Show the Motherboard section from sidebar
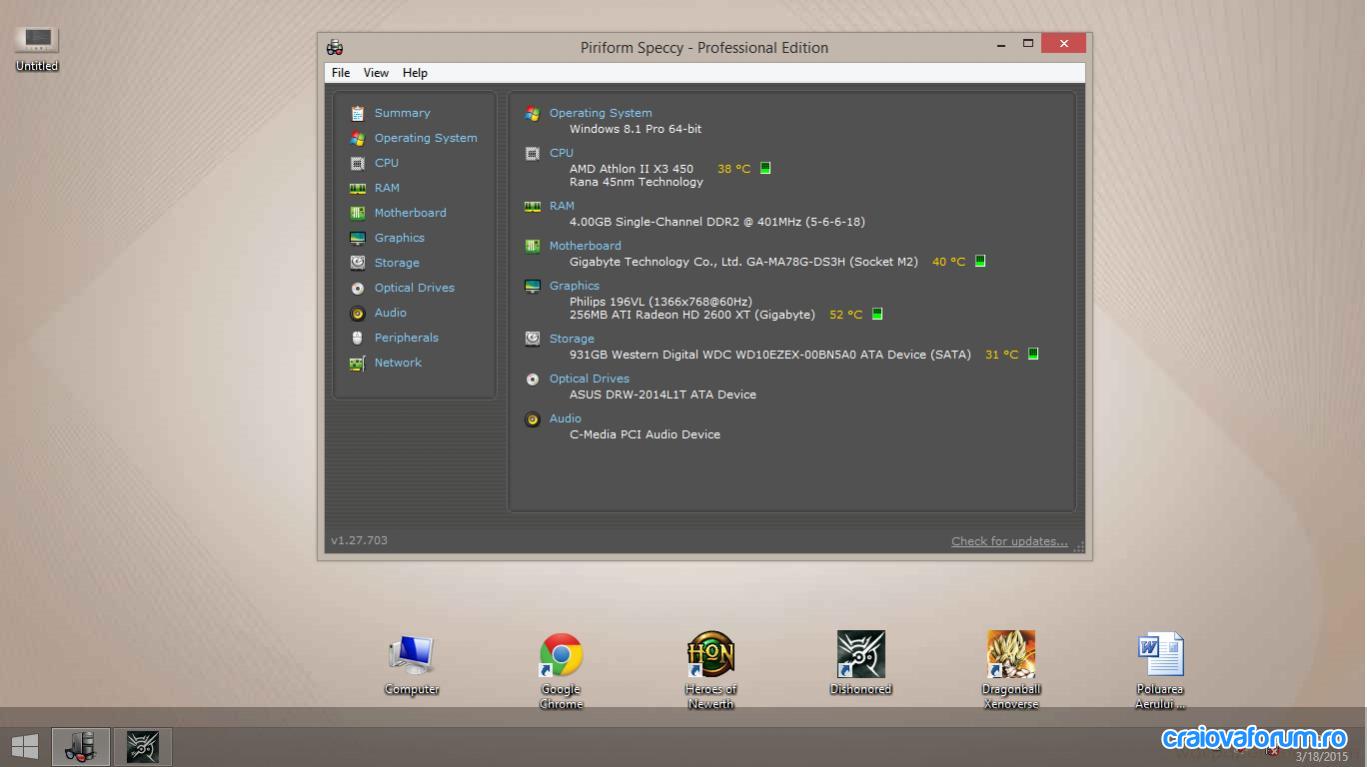The height and width of the screenshot is (767, 1367). (x=410, y=213)
